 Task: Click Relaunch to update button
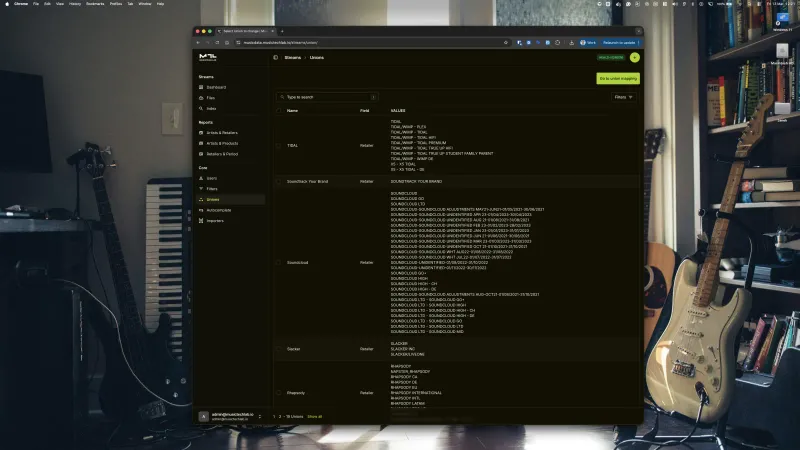pos(619,43)
